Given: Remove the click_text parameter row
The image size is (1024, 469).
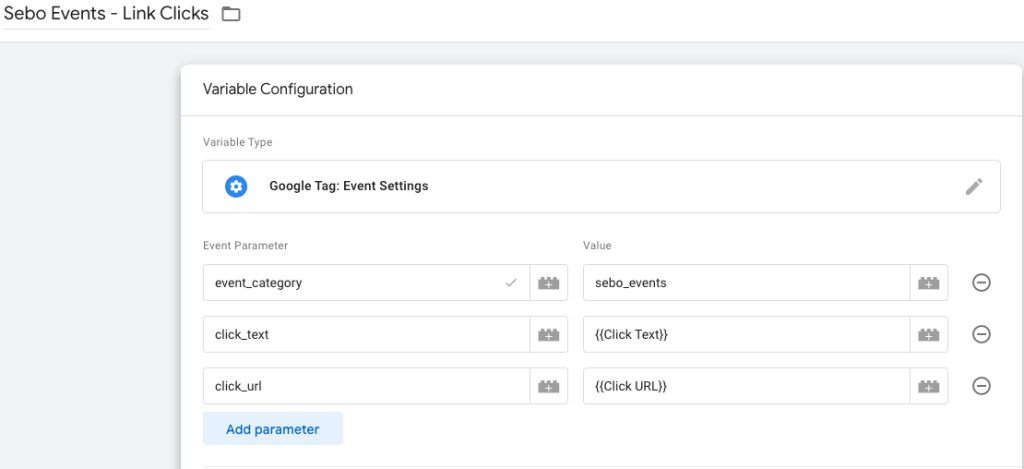Looking at the screenshot, I should click(981, 334).
